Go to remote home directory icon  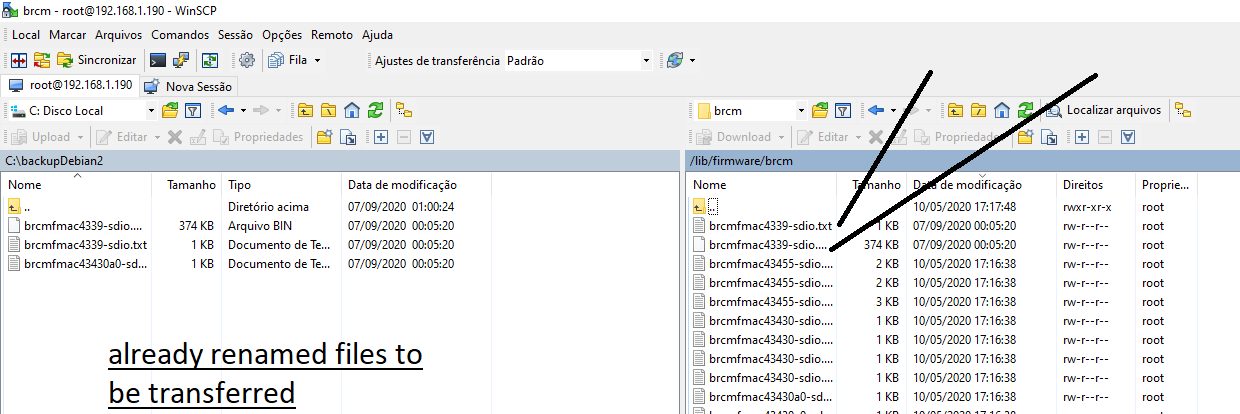1002,110
